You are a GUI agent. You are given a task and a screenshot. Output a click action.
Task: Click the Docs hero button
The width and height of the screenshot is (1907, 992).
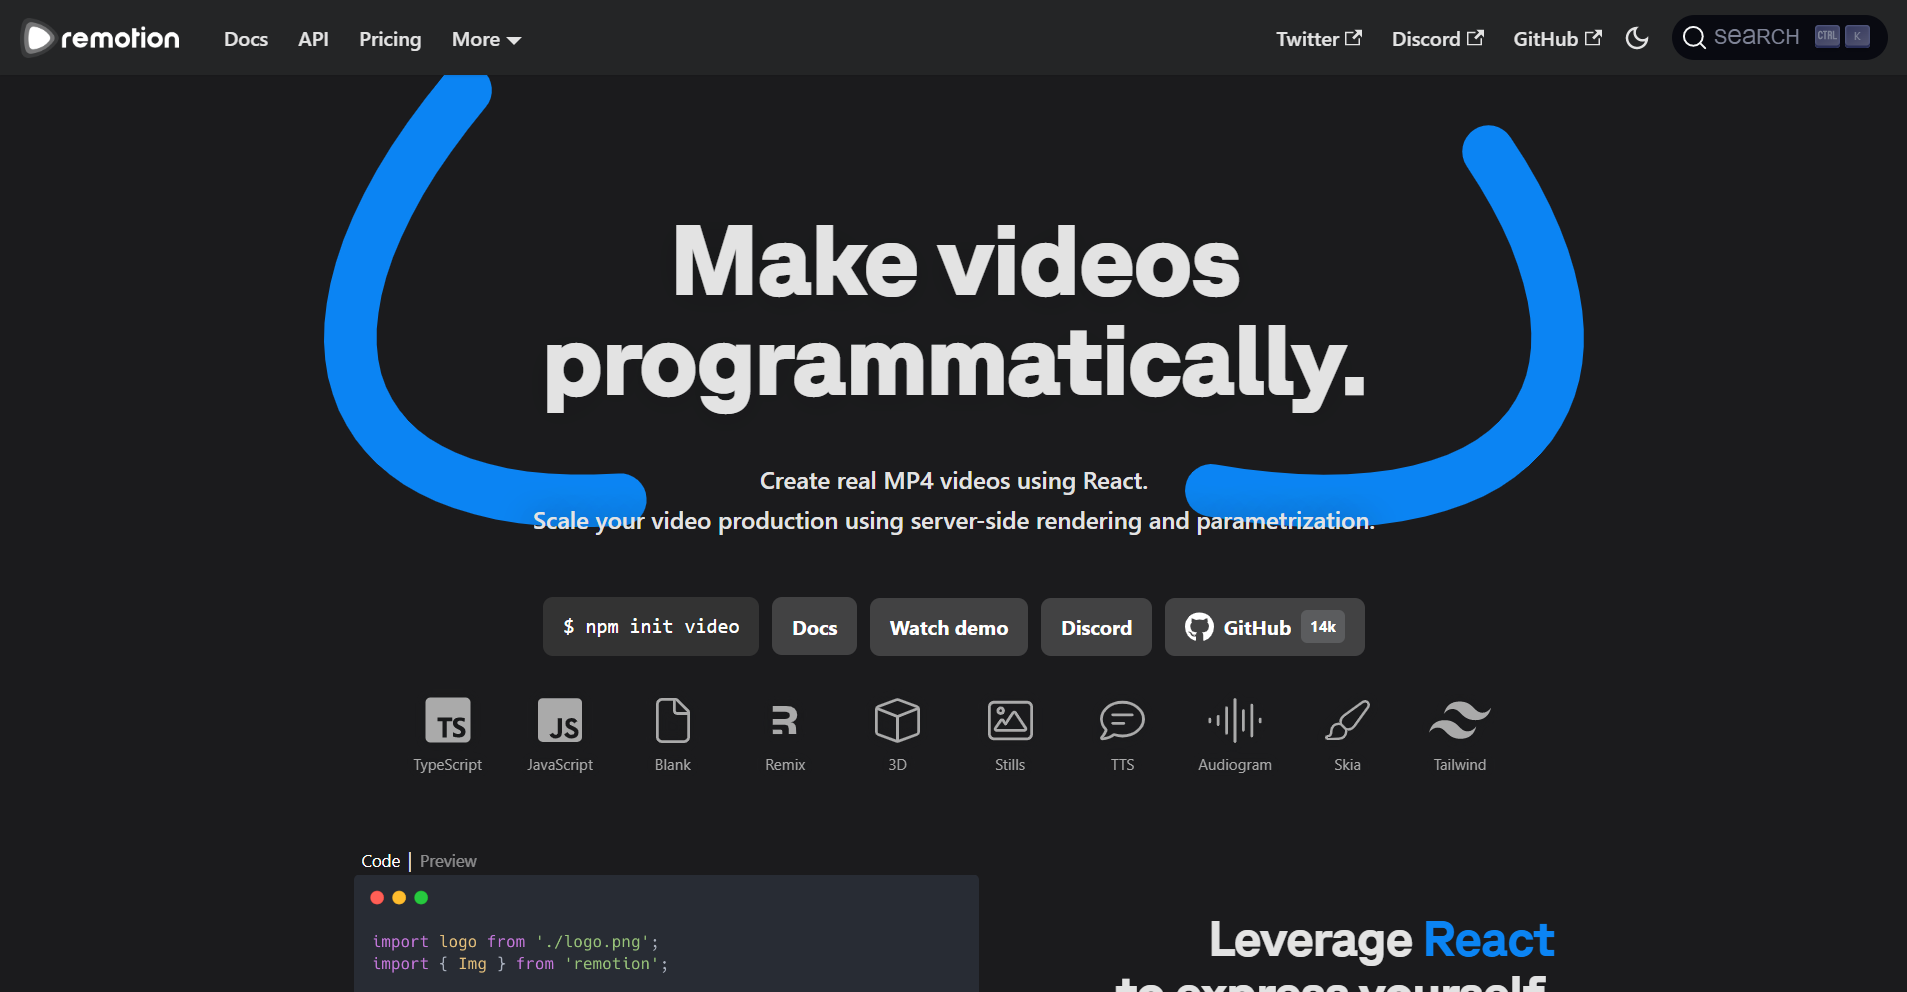(814, 627)
